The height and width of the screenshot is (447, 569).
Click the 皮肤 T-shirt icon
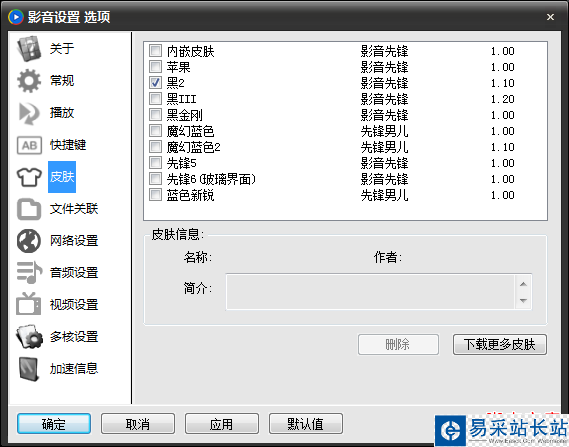[29, 177]
